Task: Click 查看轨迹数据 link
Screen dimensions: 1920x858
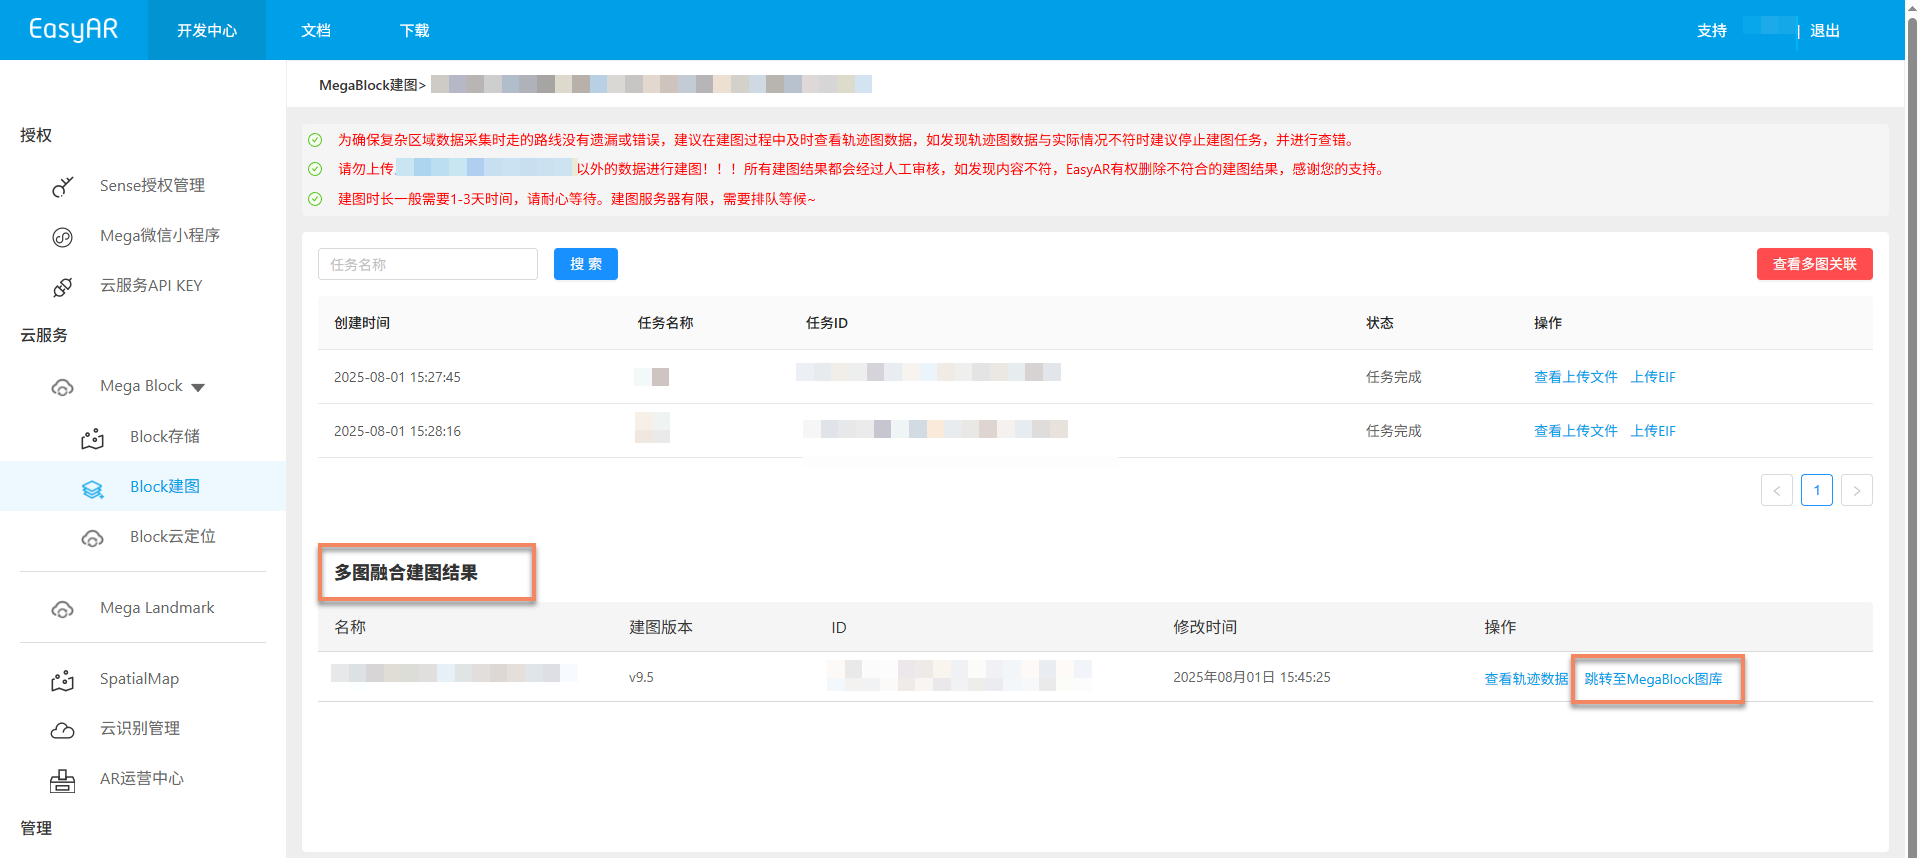Action: coord(1526,679)
